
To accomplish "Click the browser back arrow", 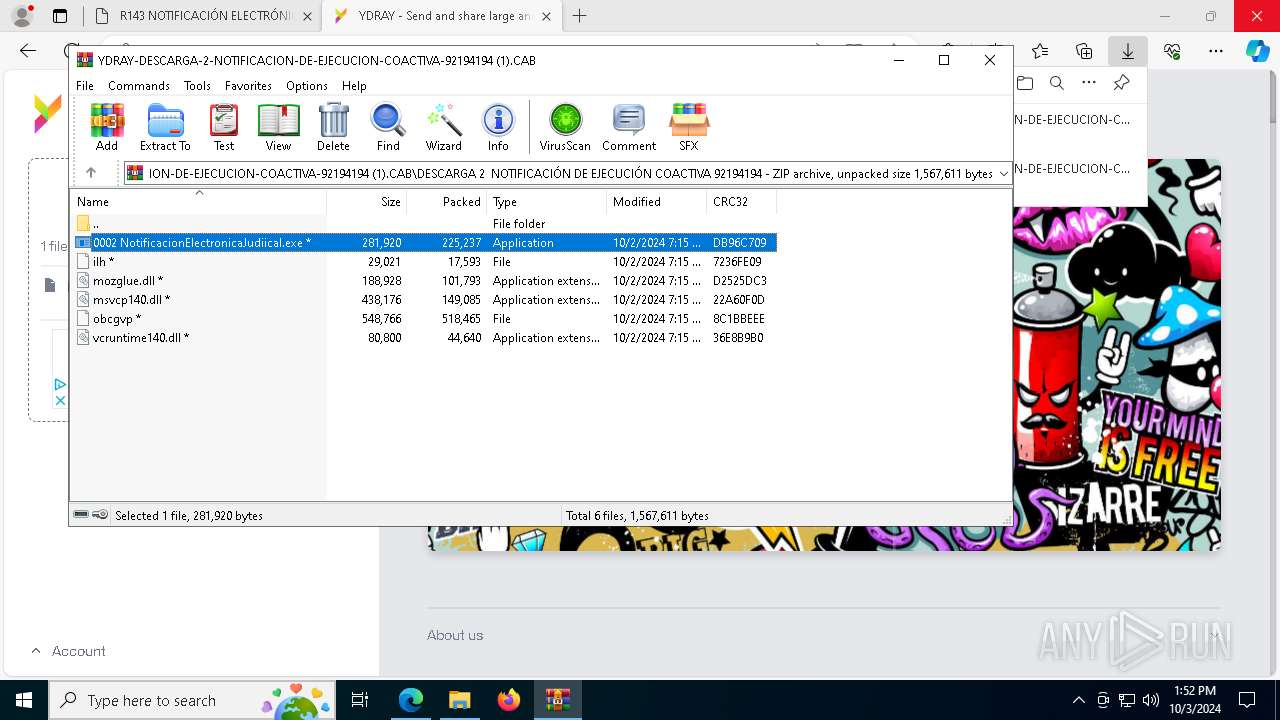I will (28, 51).
